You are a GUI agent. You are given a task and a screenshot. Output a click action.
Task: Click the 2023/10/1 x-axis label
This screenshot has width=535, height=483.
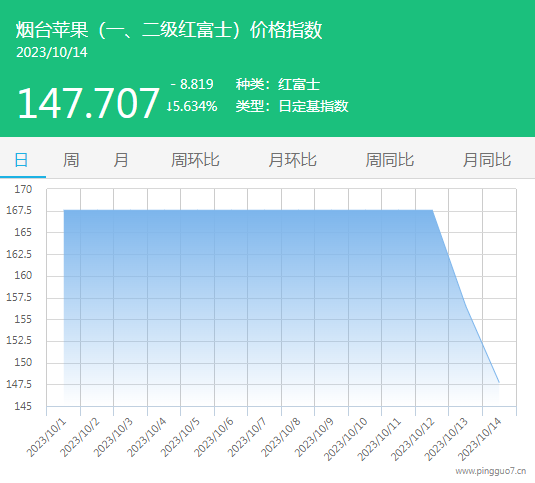46,438
